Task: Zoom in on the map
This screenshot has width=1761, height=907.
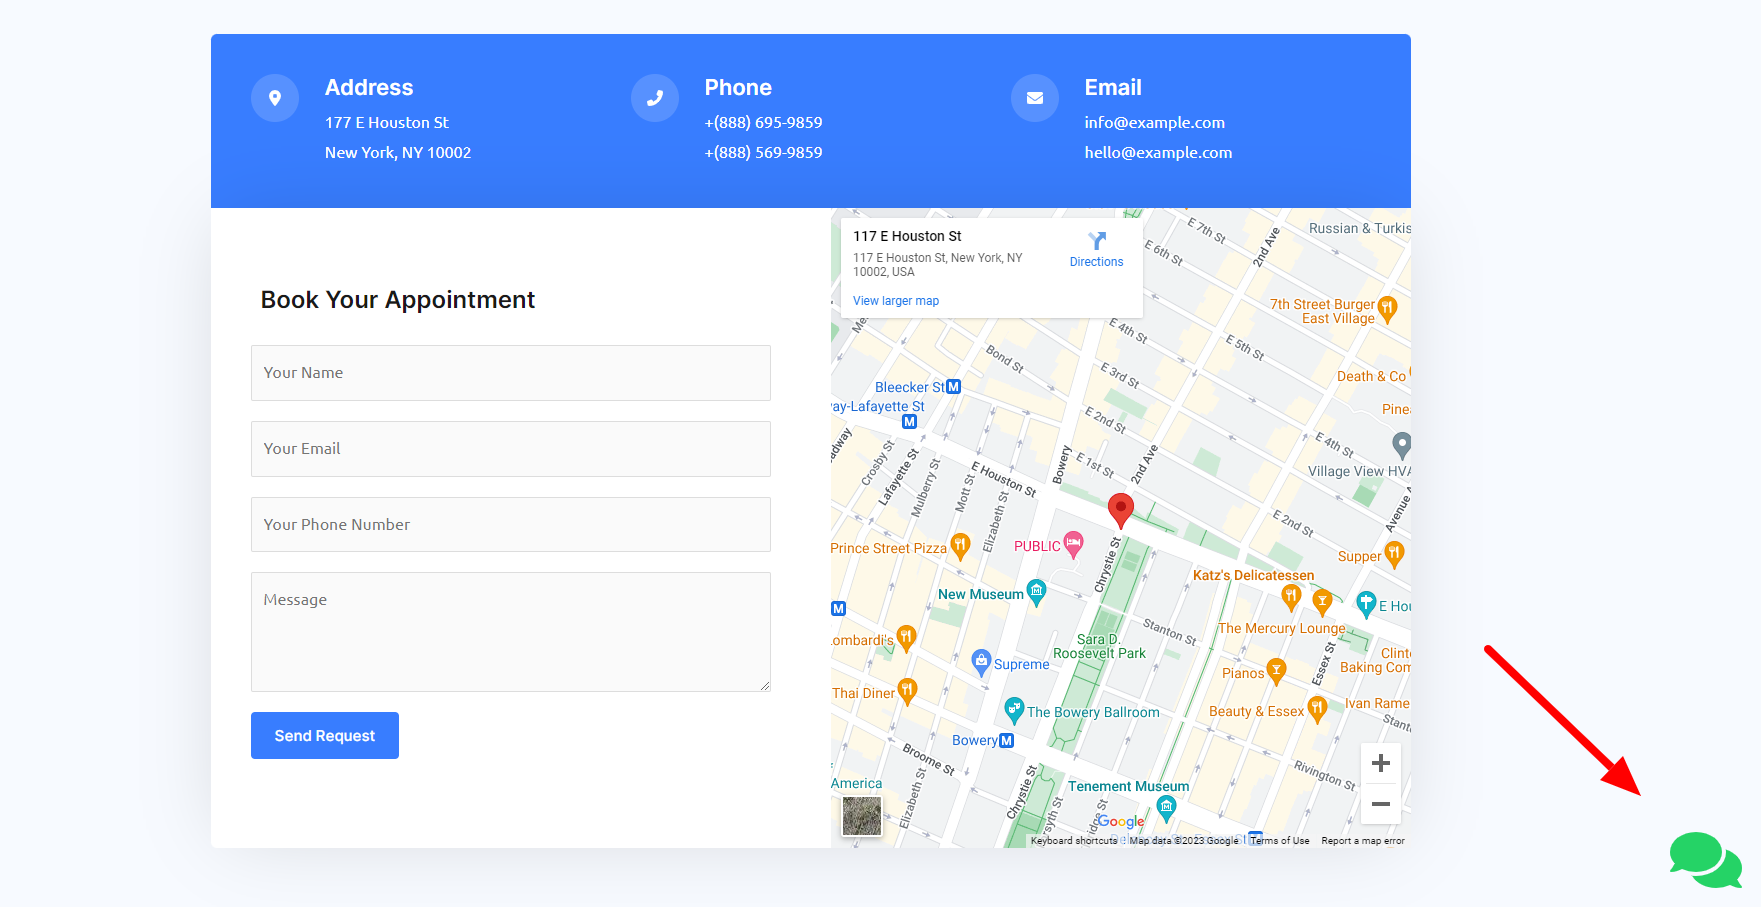Action: tap(1381, 763)
